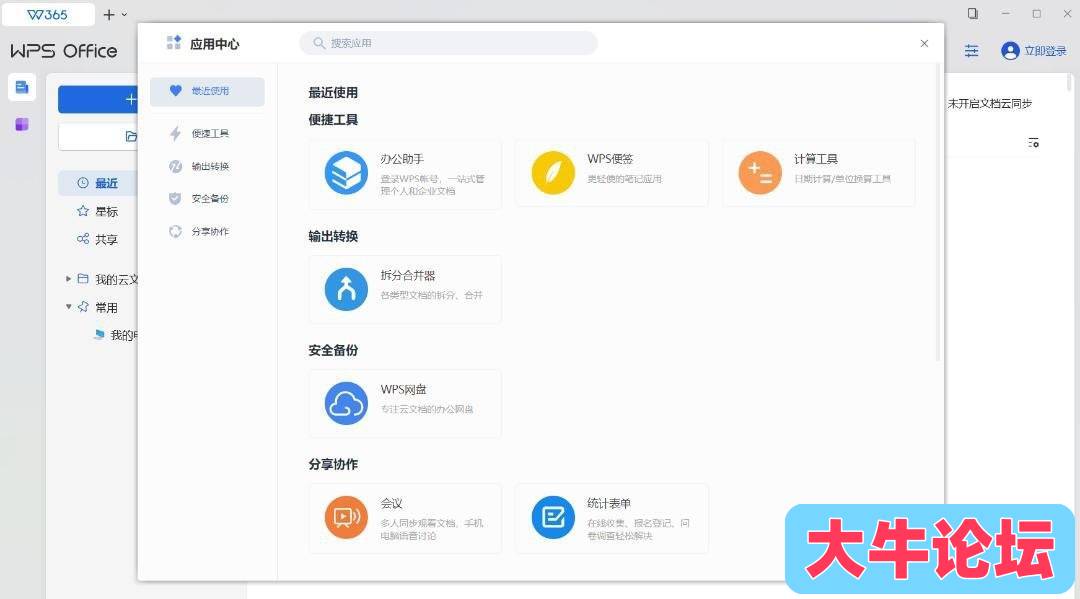
Task: Select 星标 in left navigation
Action: (98, 211)
